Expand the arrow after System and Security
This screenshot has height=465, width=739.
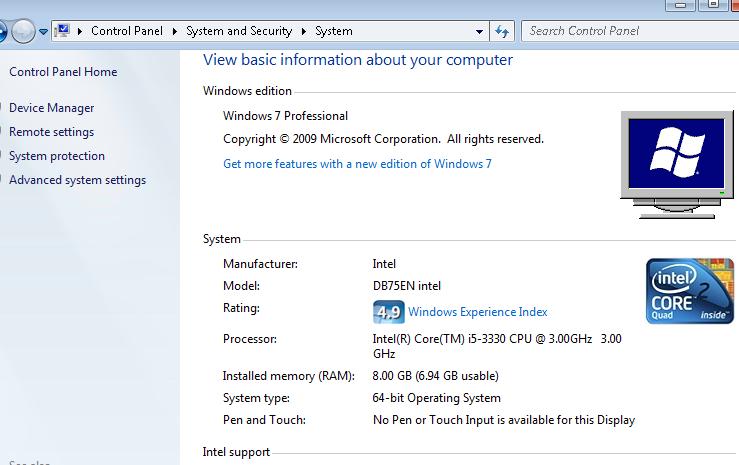304,32
